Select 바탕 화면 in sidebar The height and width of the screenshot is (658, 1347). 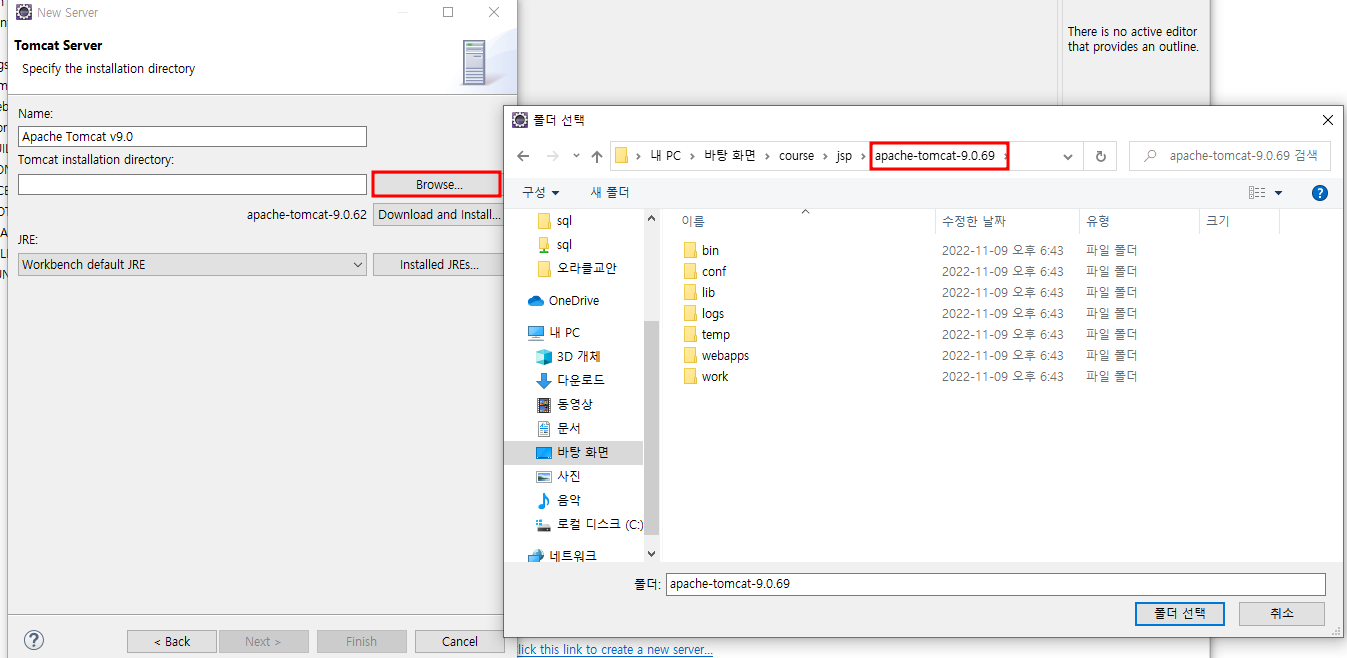click(x=573, y=452)
